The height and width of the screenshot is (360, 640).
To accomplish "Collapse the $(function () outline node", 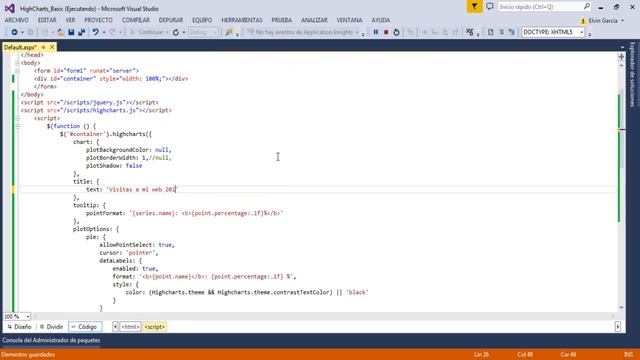I will [17, 126].
